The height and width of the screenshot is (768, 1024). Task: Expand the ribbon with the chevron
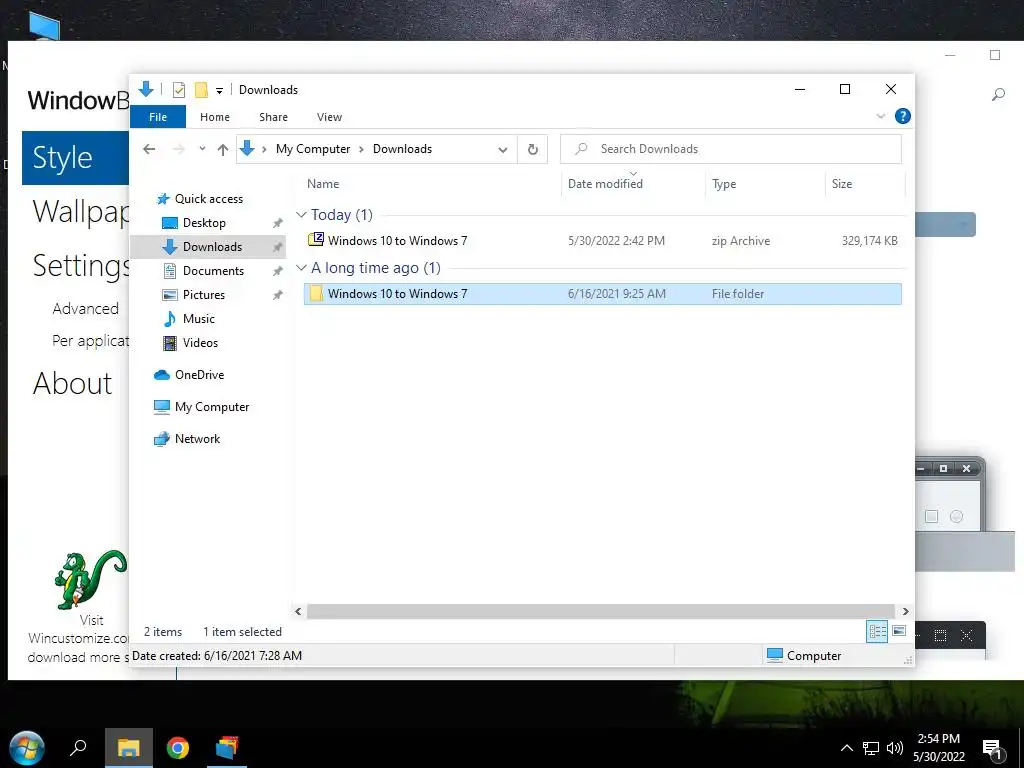point(881,116)
